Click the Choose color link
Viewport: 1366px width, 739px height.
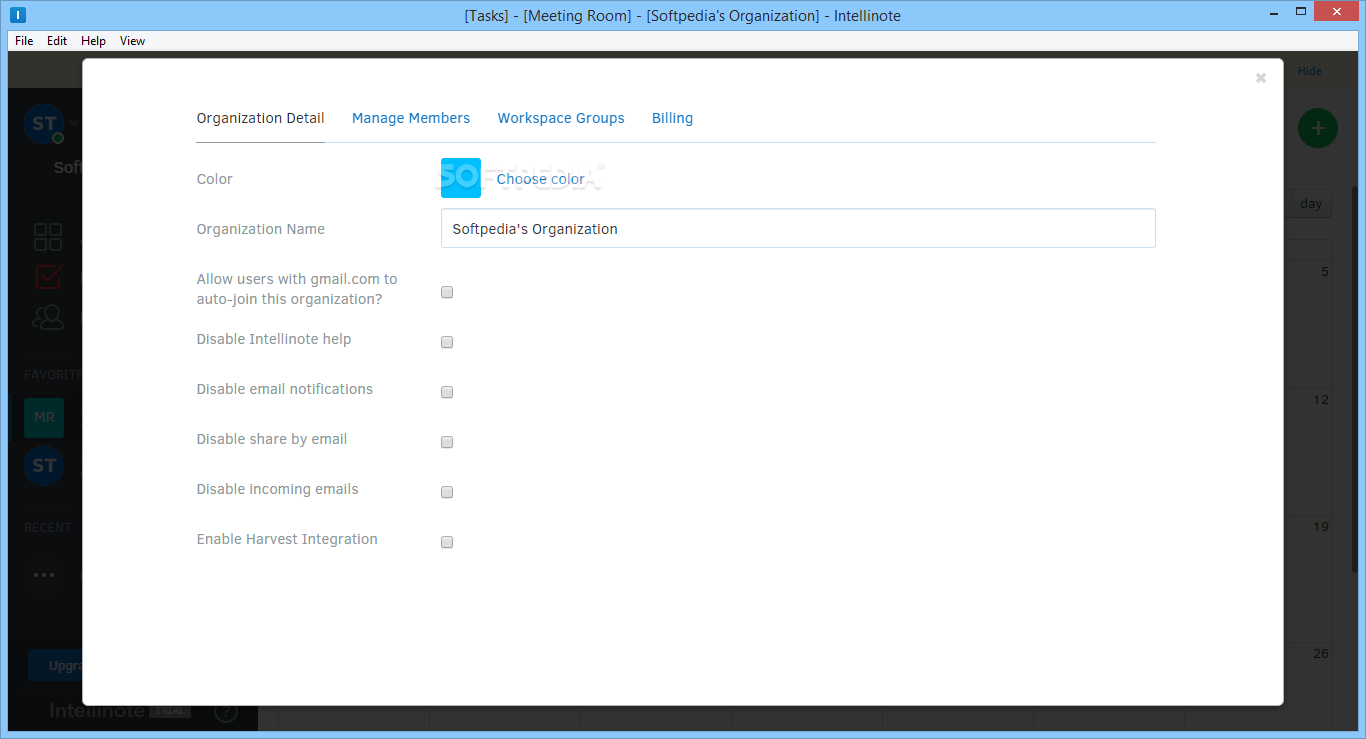pyautogui.click(x=541, y=179)
